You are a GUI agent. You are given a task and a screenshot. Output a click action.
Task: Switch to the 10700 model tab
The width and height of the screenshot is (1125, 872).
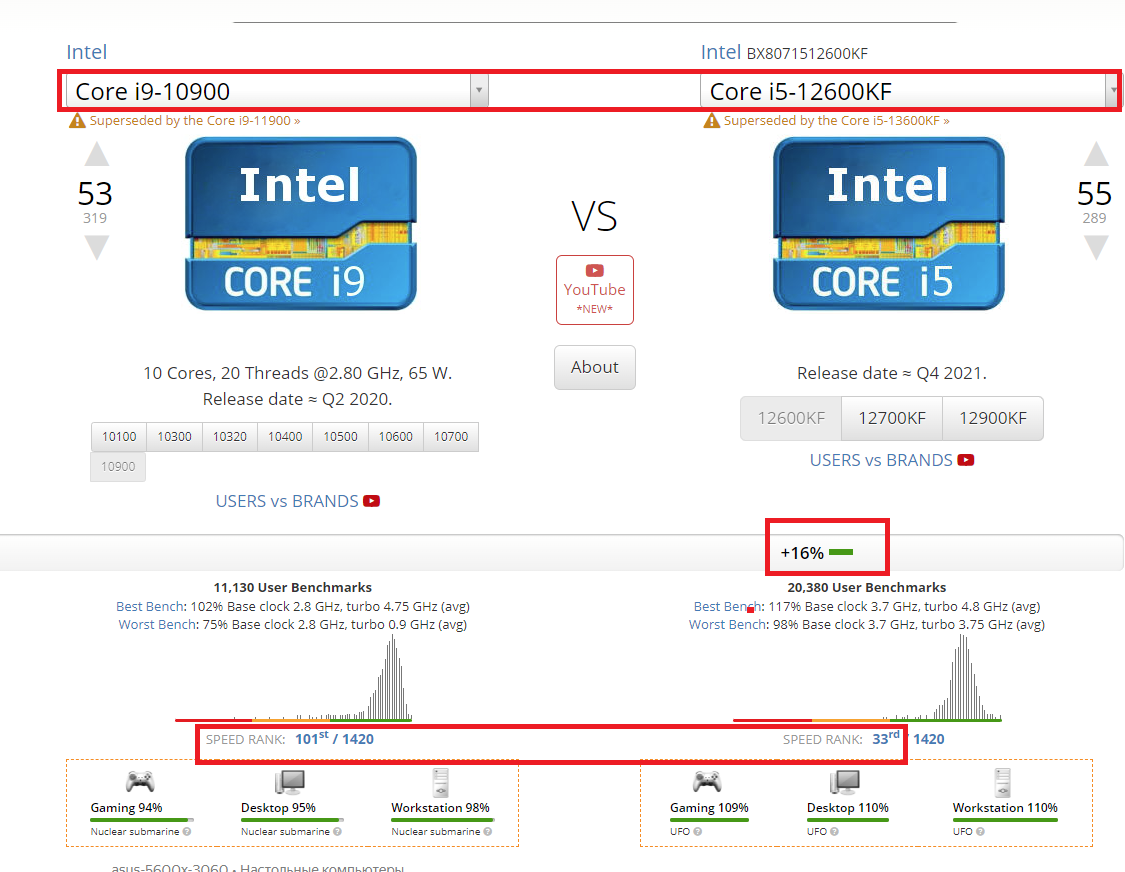click(451, 436)
